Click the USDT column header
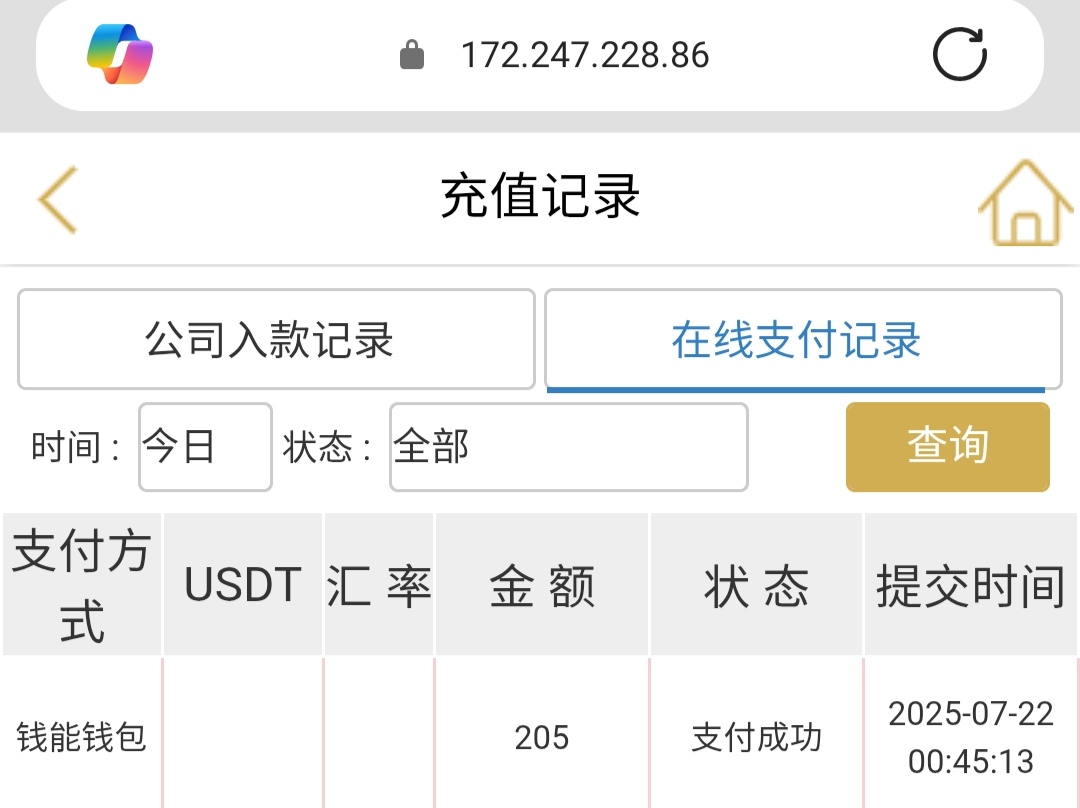 (x=243, y=585)
